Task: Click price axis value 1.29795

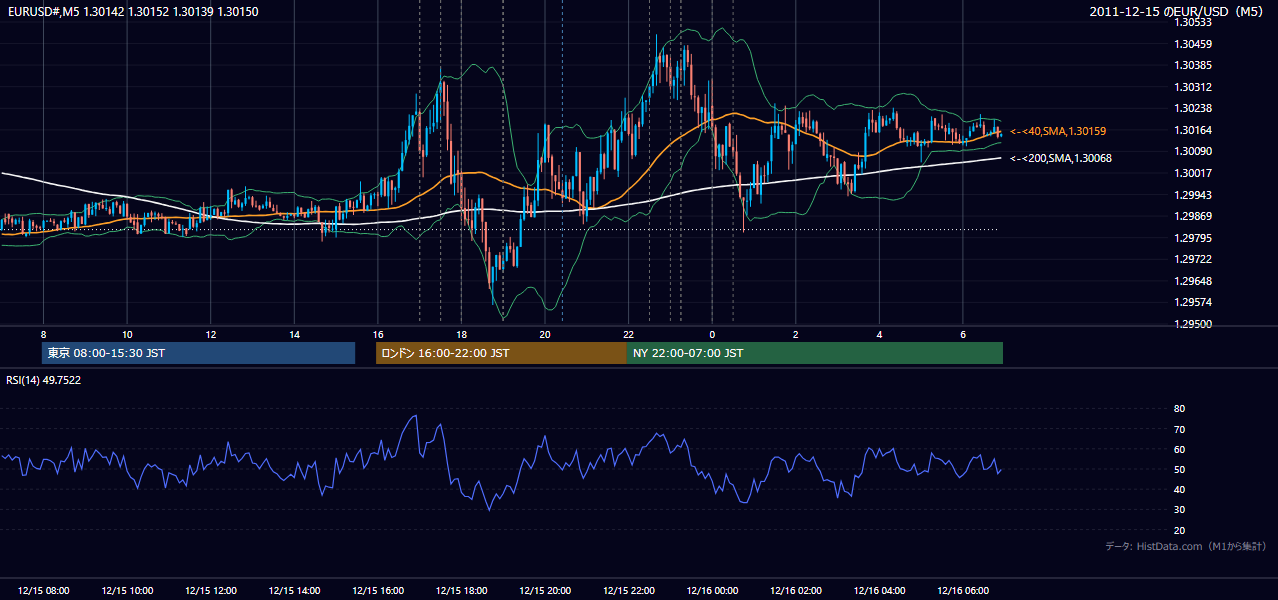Action: click(x=1193, y=238)
